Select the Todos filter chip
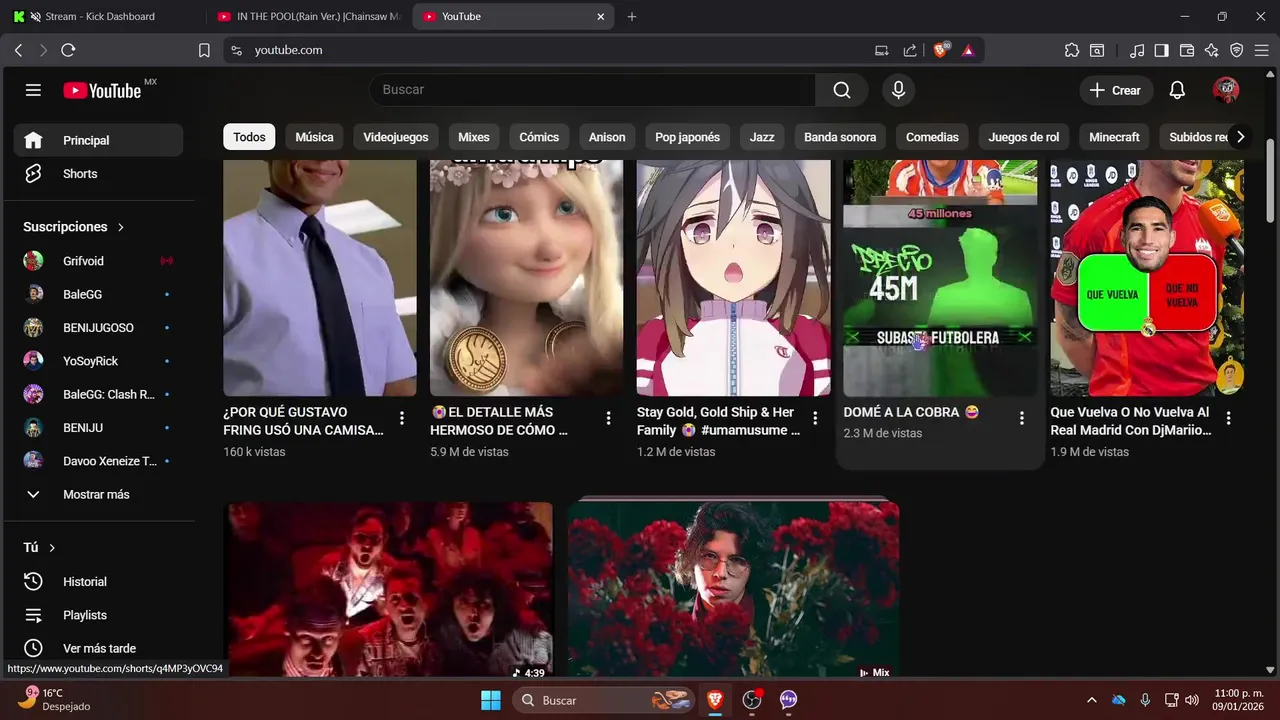 click(249, 137)
